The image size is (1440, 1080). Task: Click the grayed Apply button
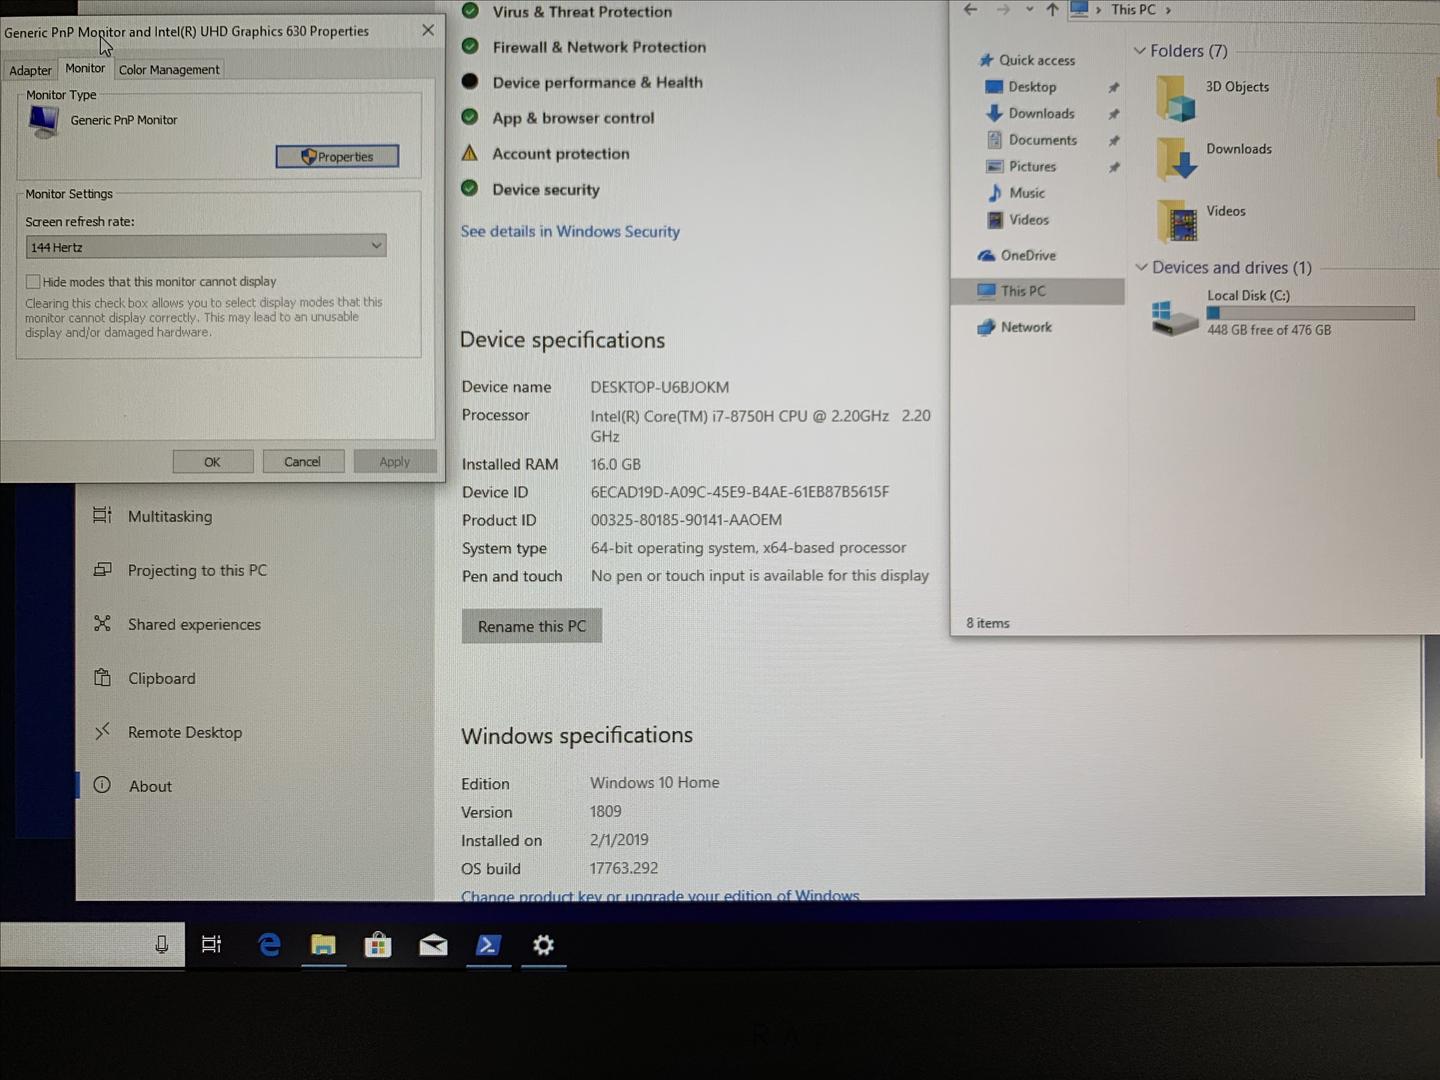(394, 461)
